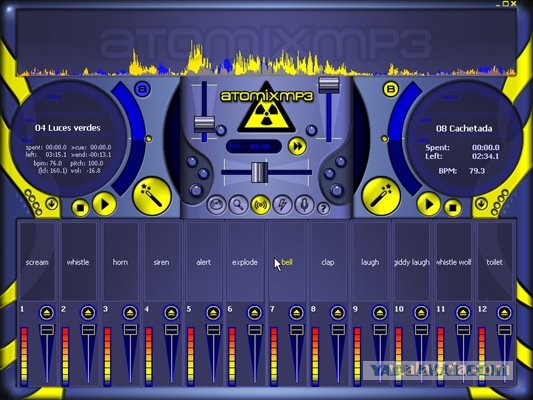Click deck B title 08 Cachetada
This screenshot has height=400, width=533.
pyautogui.click(x=464, y=128)
